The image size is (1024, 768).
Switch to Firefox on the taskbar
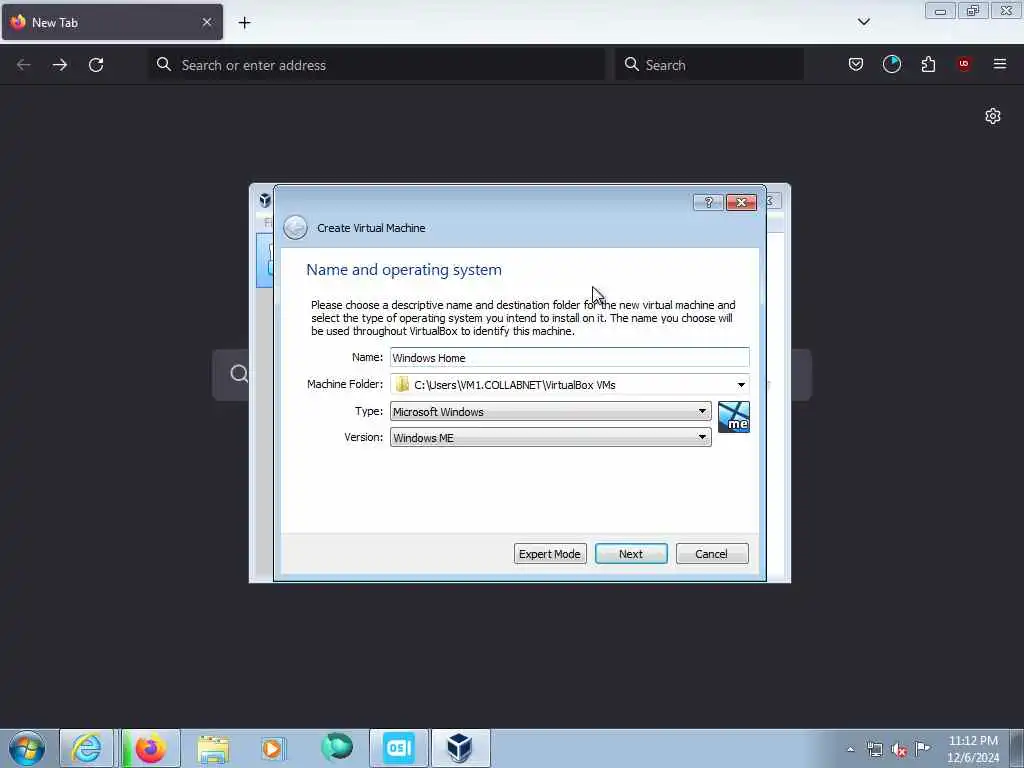150,748
